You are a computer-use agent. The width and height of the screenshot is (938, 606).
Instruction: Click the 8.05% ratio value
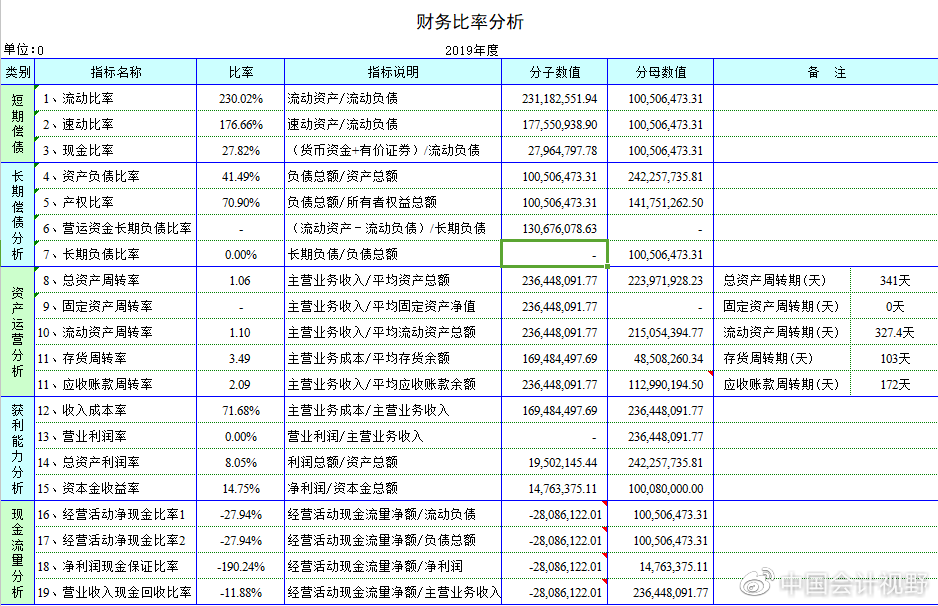pyautogui.click(x=240, y=462)
